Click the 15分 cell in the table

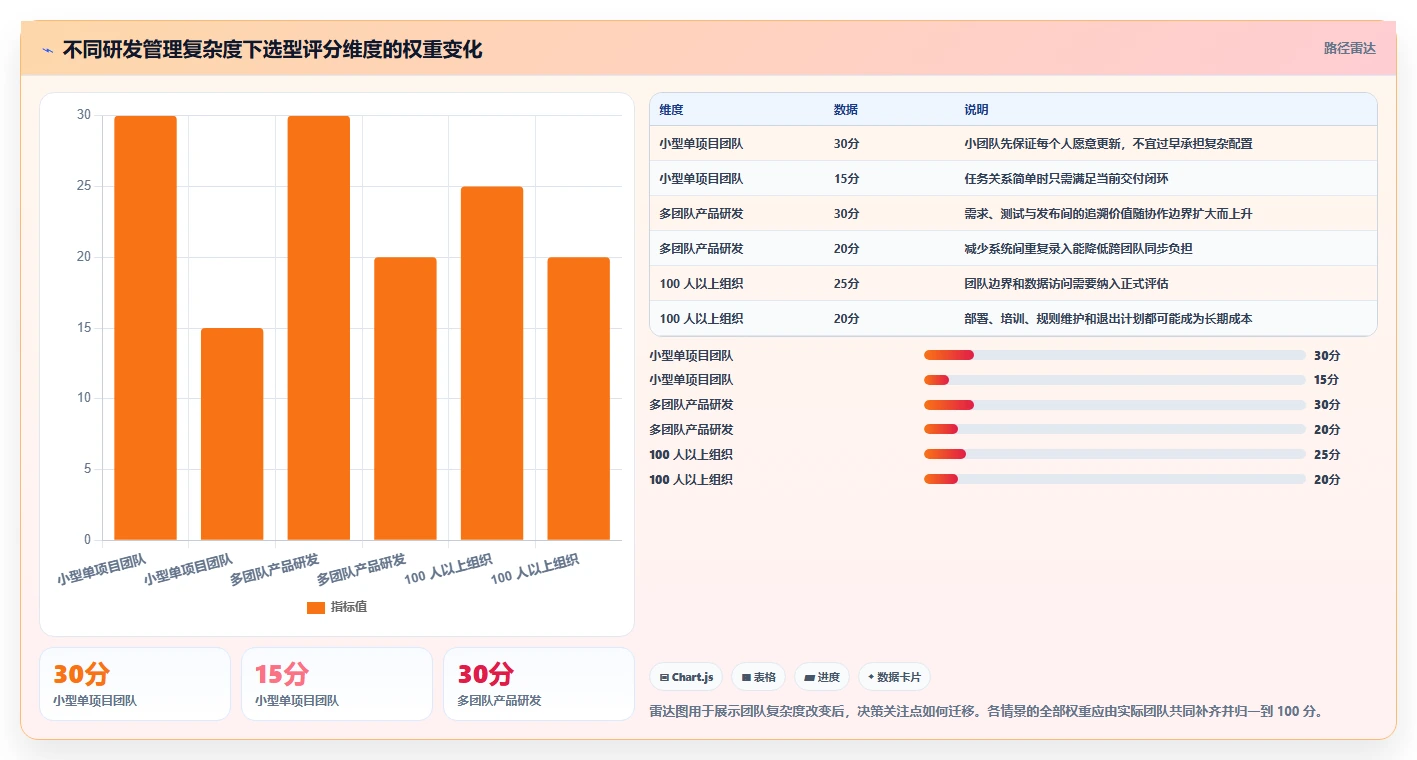pos(846,179)
